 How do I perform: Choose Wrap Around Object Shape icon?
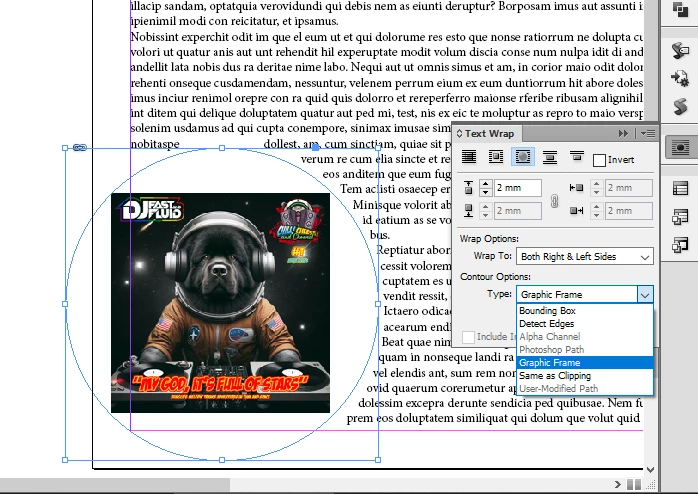523,157
